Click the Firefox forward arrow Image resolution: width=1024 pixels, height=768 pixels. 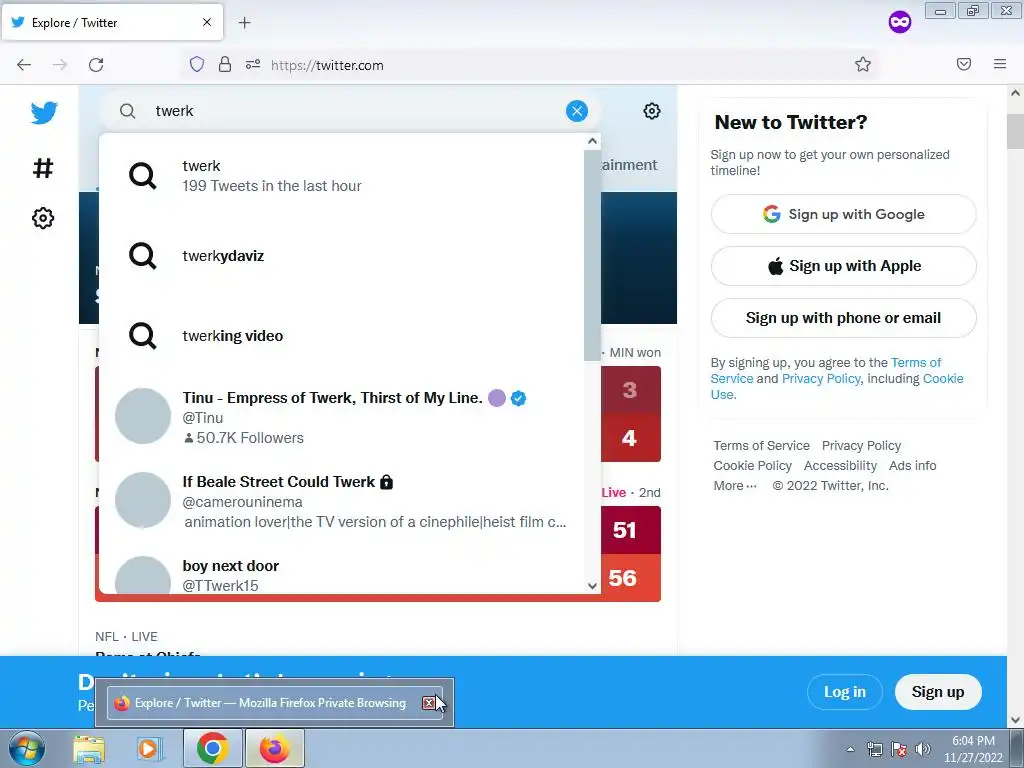click(60, 65)
